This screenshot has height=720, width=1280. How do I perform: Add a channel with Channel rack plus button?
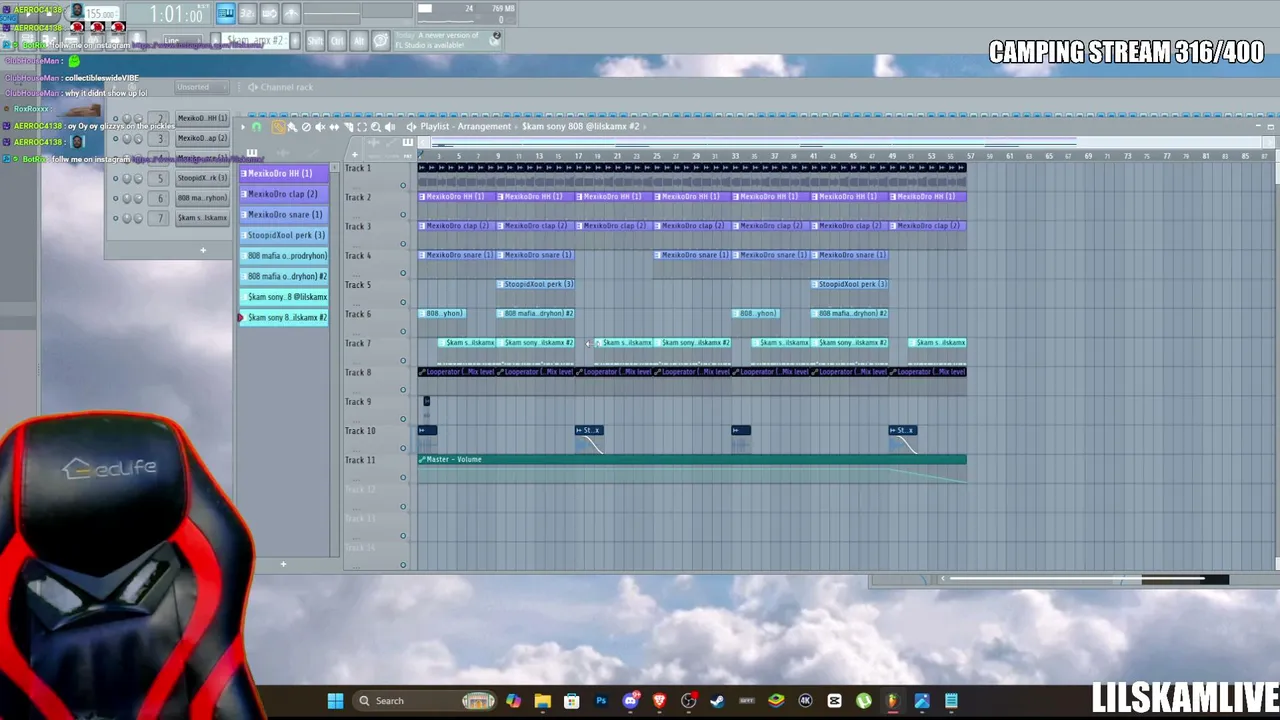click(202, 250)
